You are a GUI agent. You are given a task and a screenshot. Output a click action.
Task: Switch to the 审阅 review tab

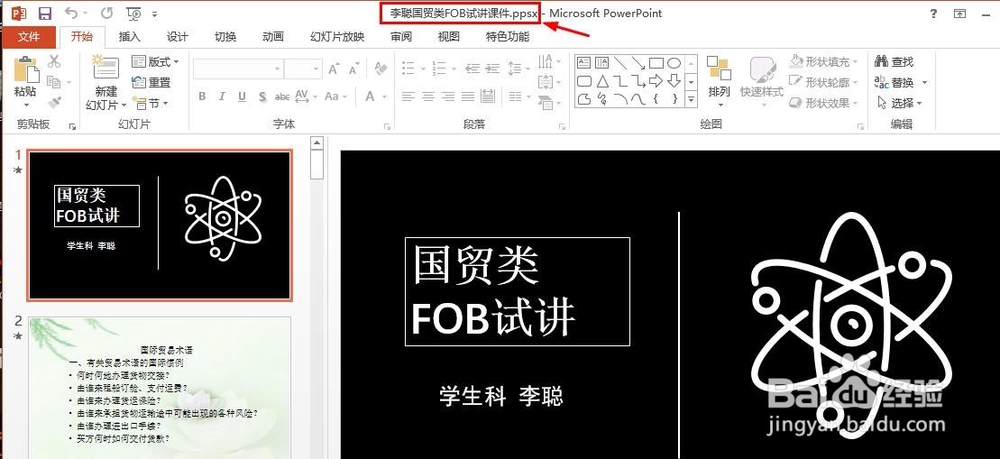[401, 37]
